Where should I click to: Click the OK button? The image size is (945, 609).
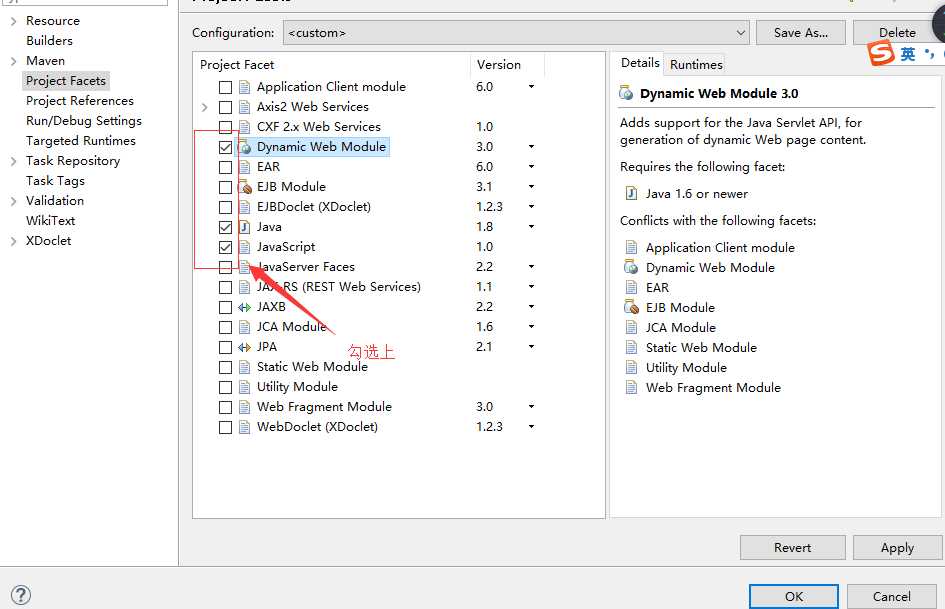794,596
